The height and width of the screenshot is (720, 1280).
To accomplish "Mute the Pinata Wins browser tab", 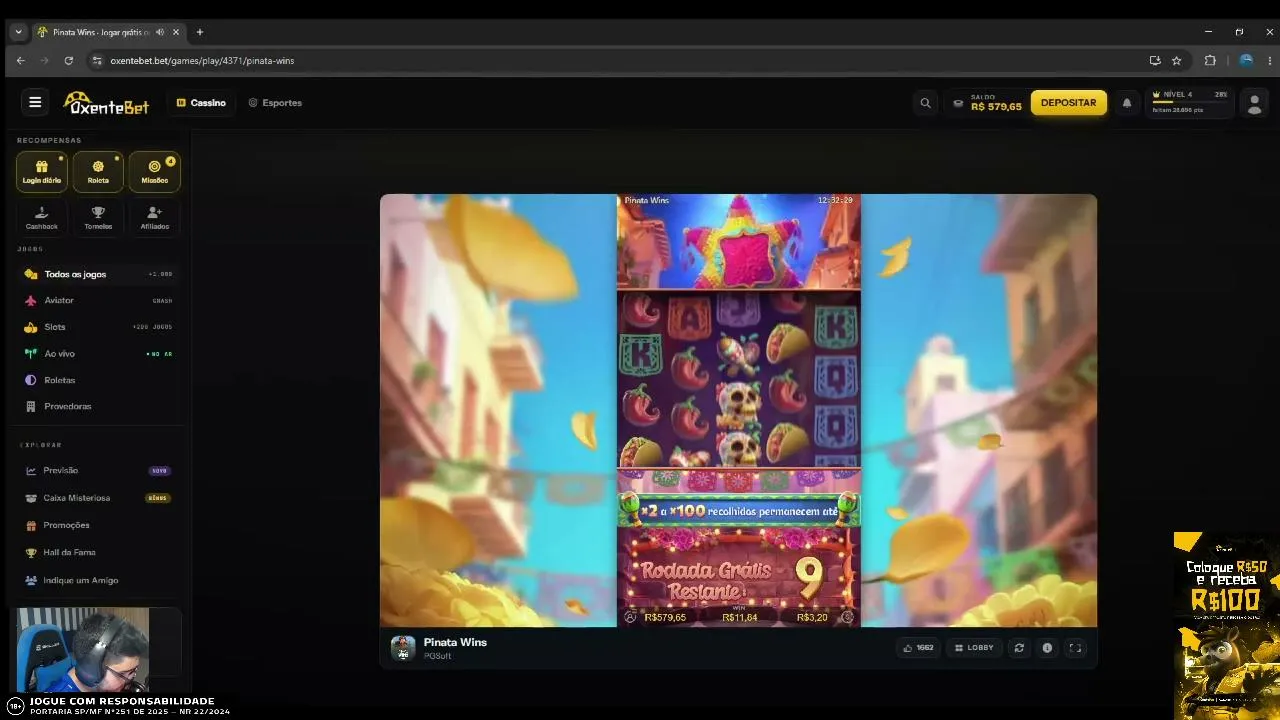I will pyautogui.click(x=160, y=32).
